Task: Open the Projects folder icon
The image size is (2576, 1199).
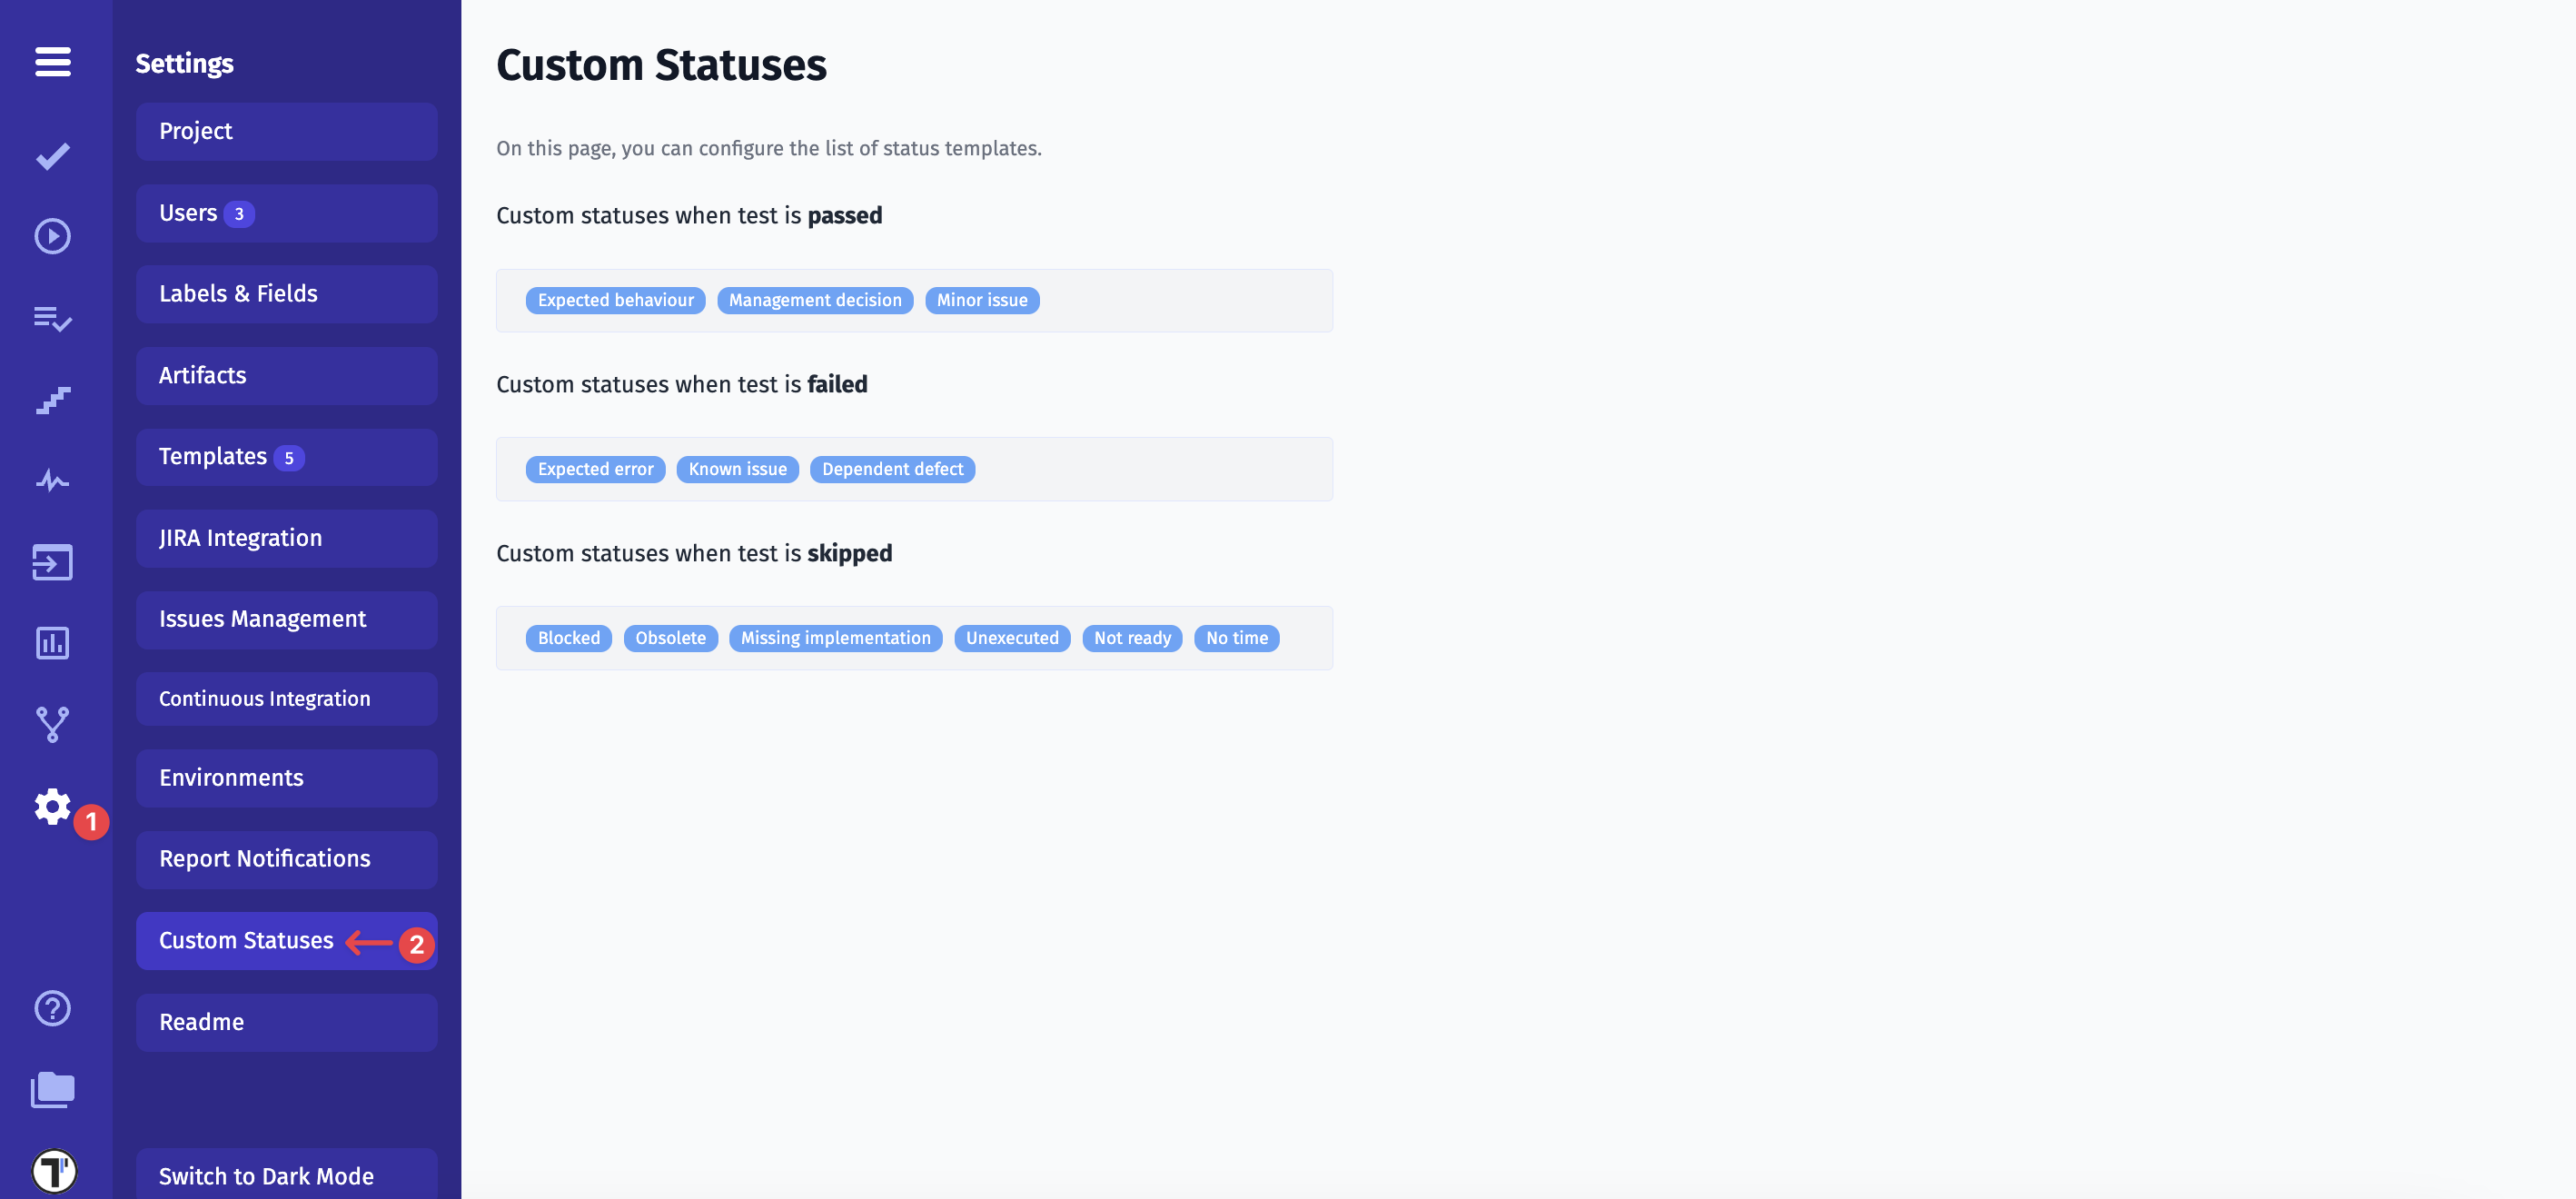Action: pyautogui.click(x=53, y=1089)
